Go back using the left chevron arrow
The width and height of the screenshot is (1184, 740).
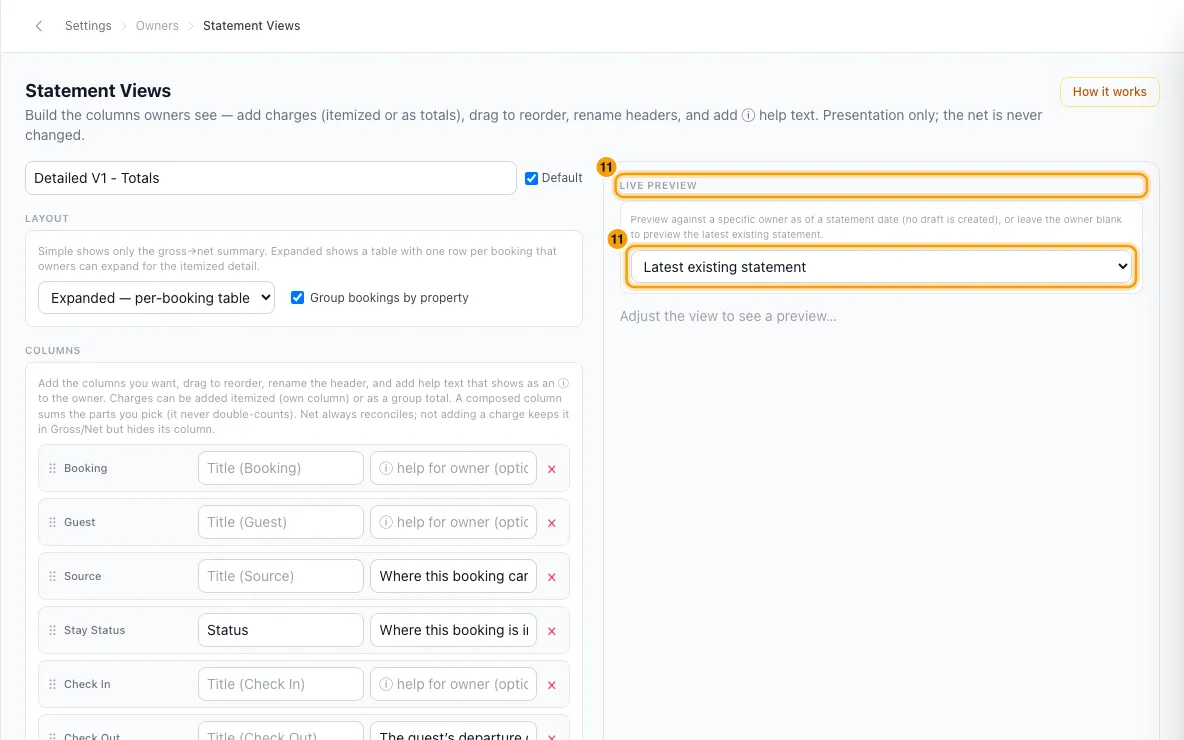click(39, 26)
